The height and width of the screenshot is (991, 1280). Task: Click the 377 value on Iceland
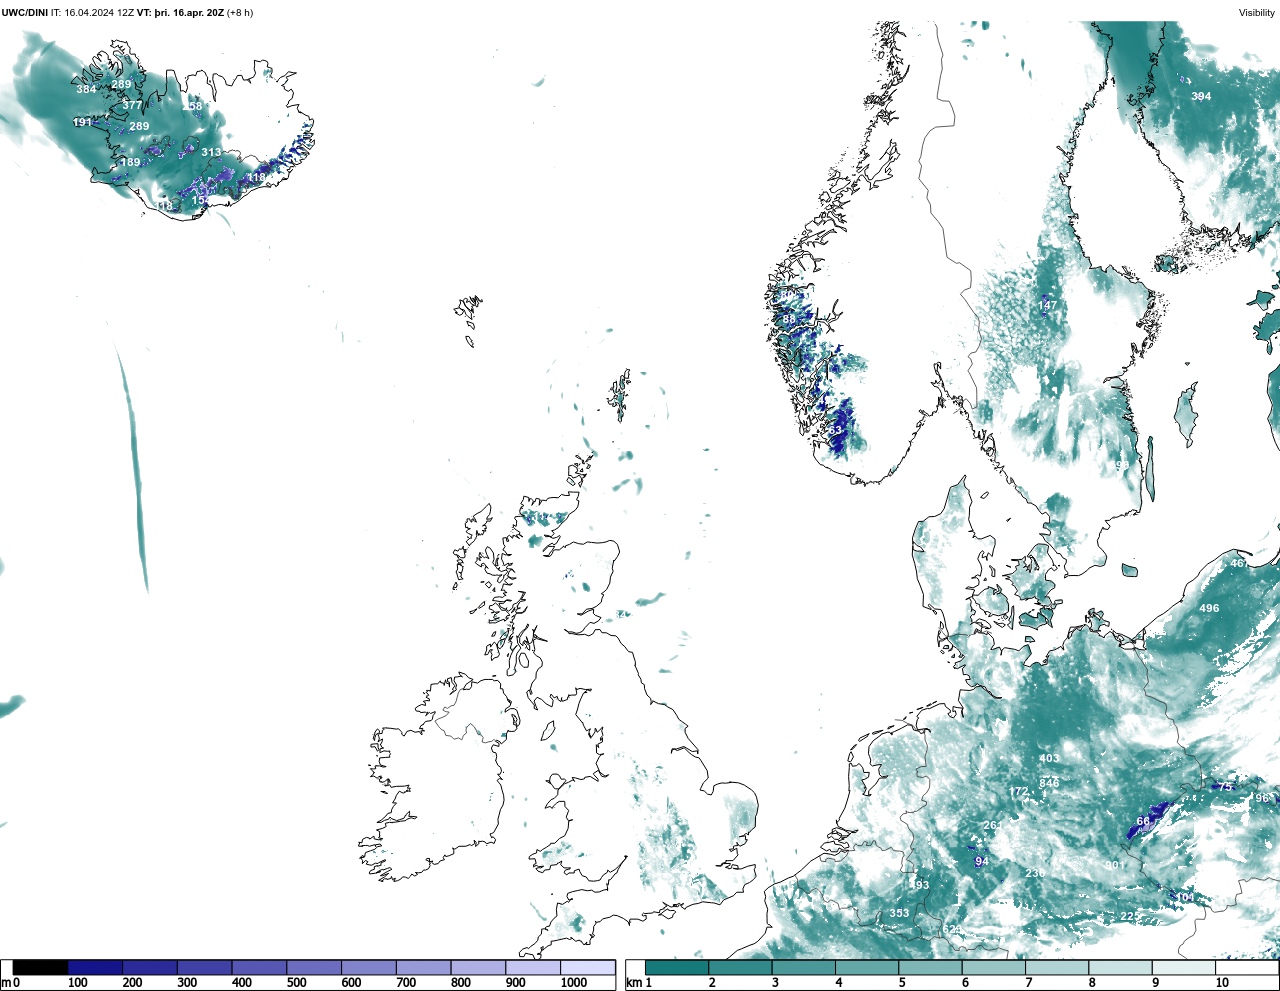132,105
